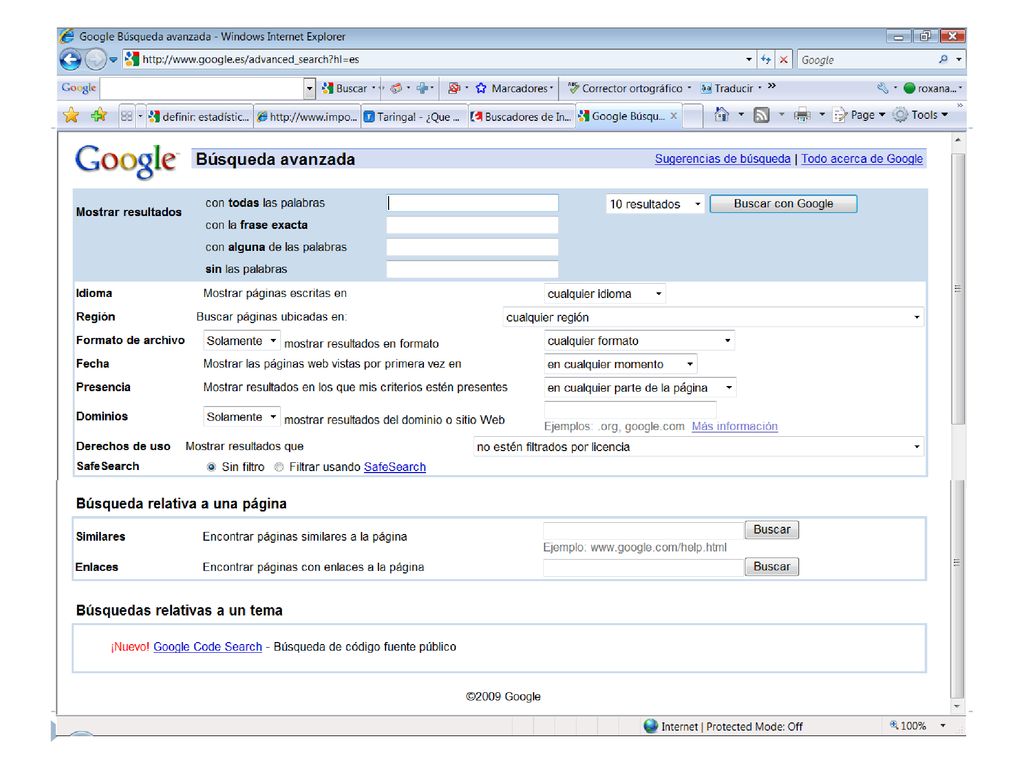1024x768 pixels.
Task: Open Más información link
Action: [x=735, y=426]
